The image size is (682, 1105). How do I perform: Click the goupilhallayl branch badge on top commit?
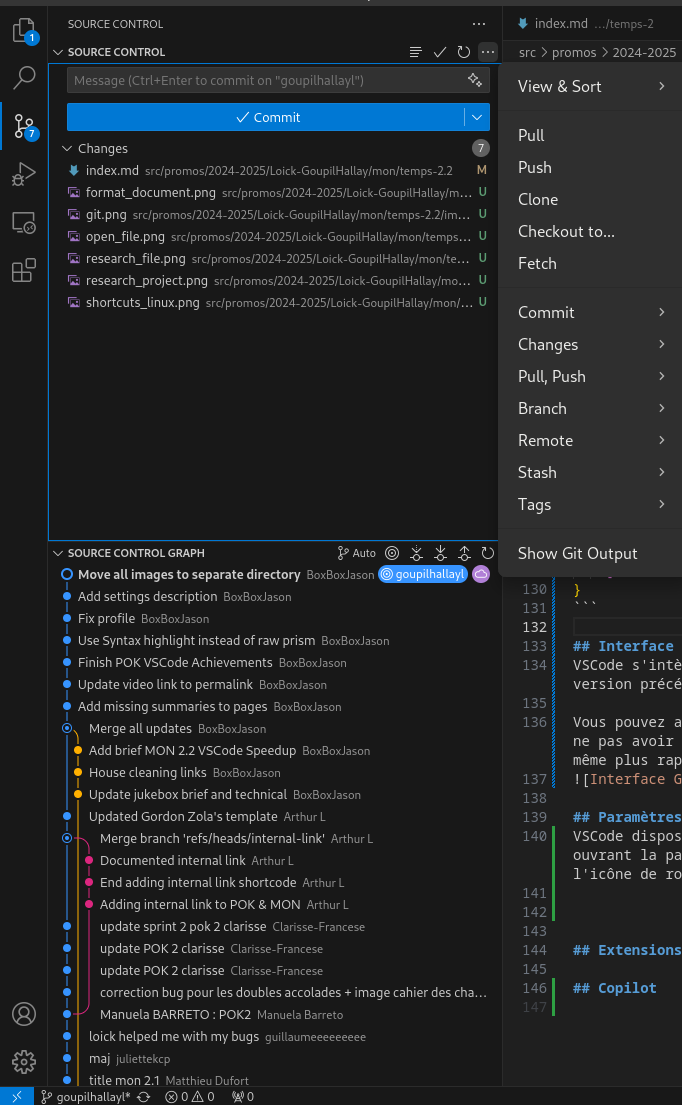tap(423, 574)
